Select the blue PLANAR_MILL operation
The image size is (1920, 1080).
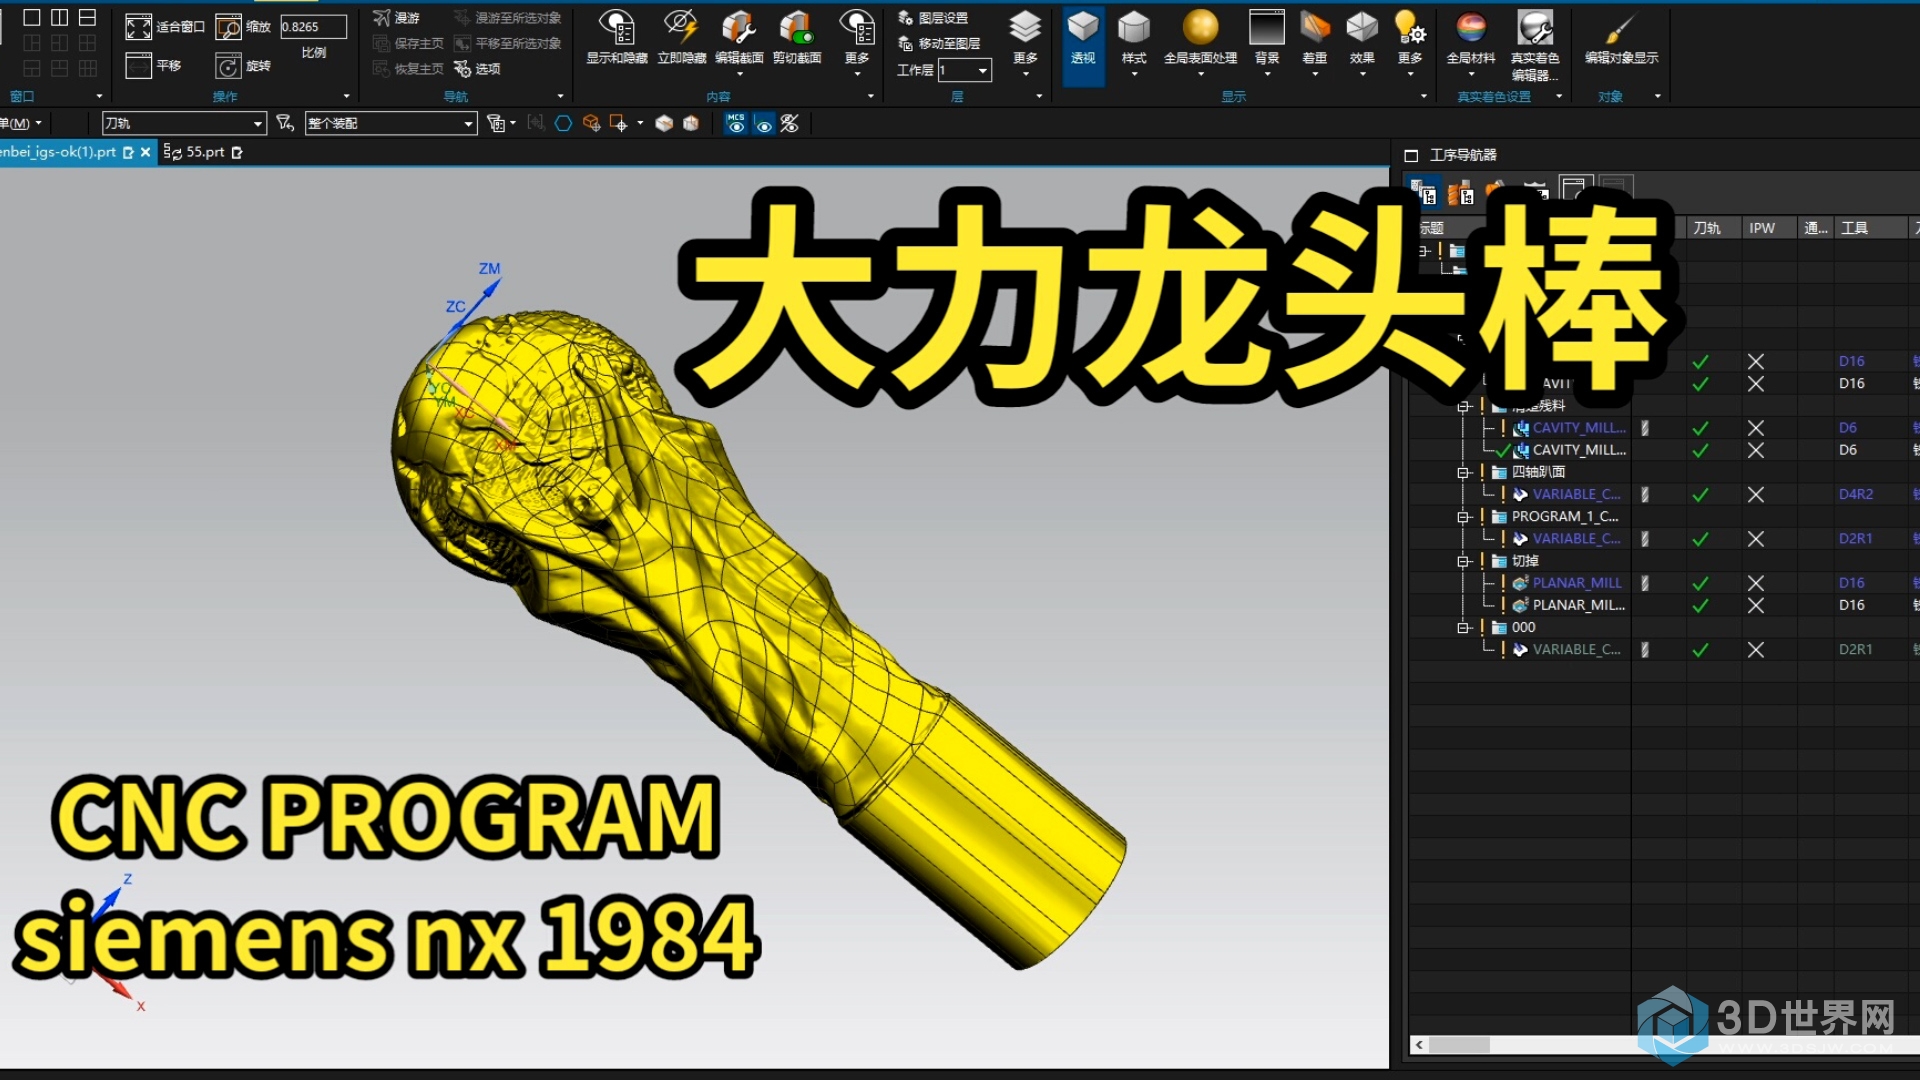[1576, 582]
